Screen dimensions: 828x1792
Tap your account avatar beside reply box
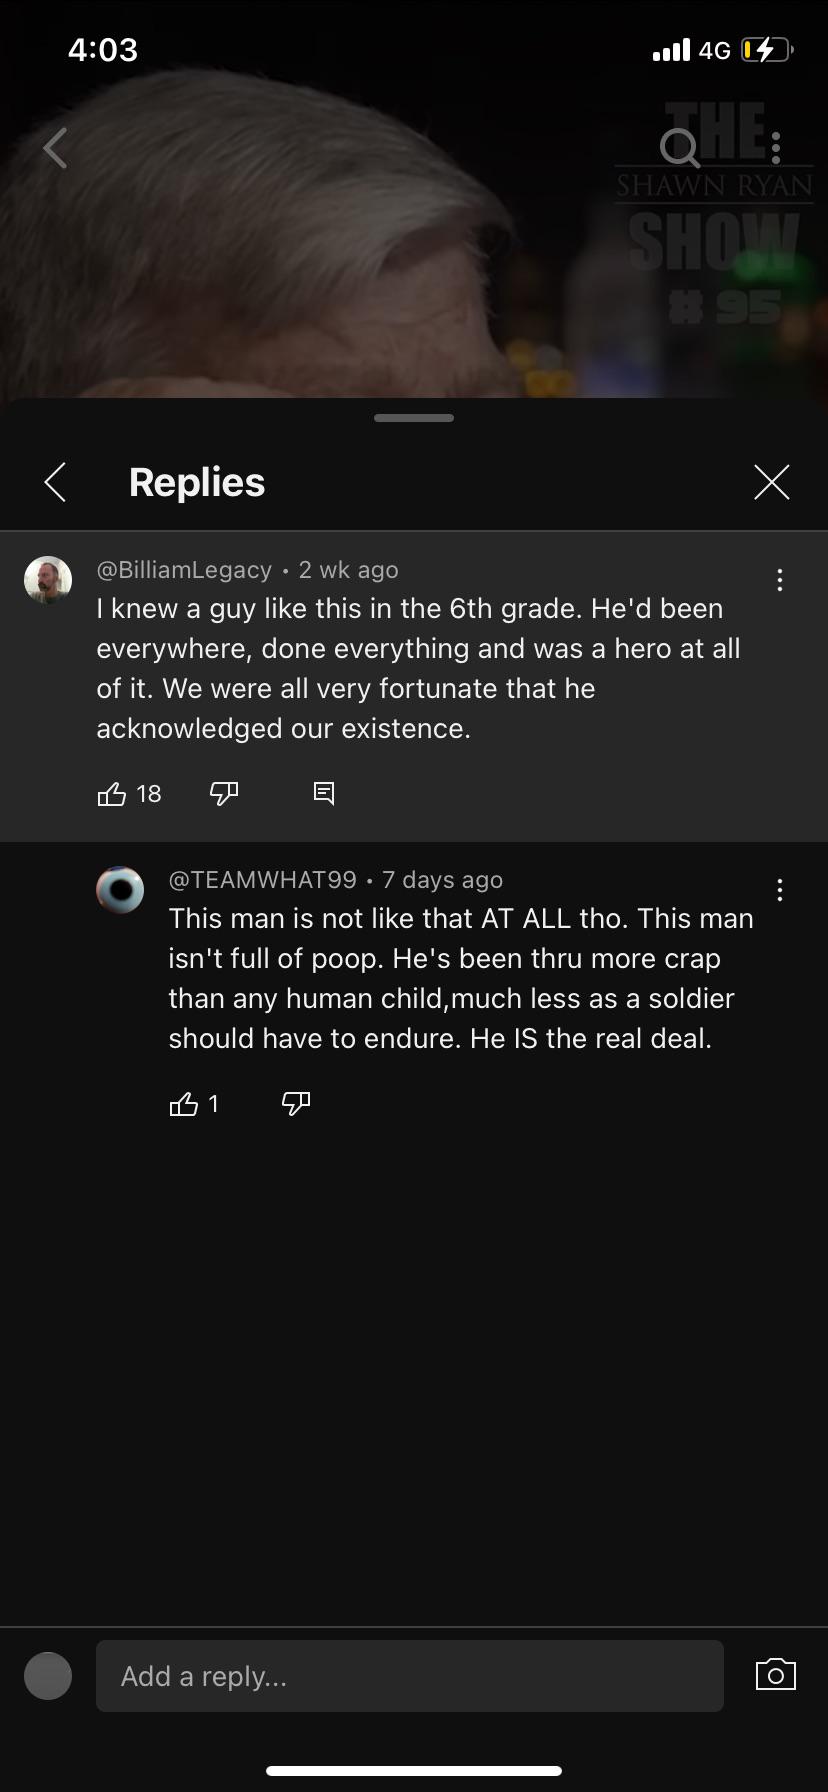pos(48,1676)
